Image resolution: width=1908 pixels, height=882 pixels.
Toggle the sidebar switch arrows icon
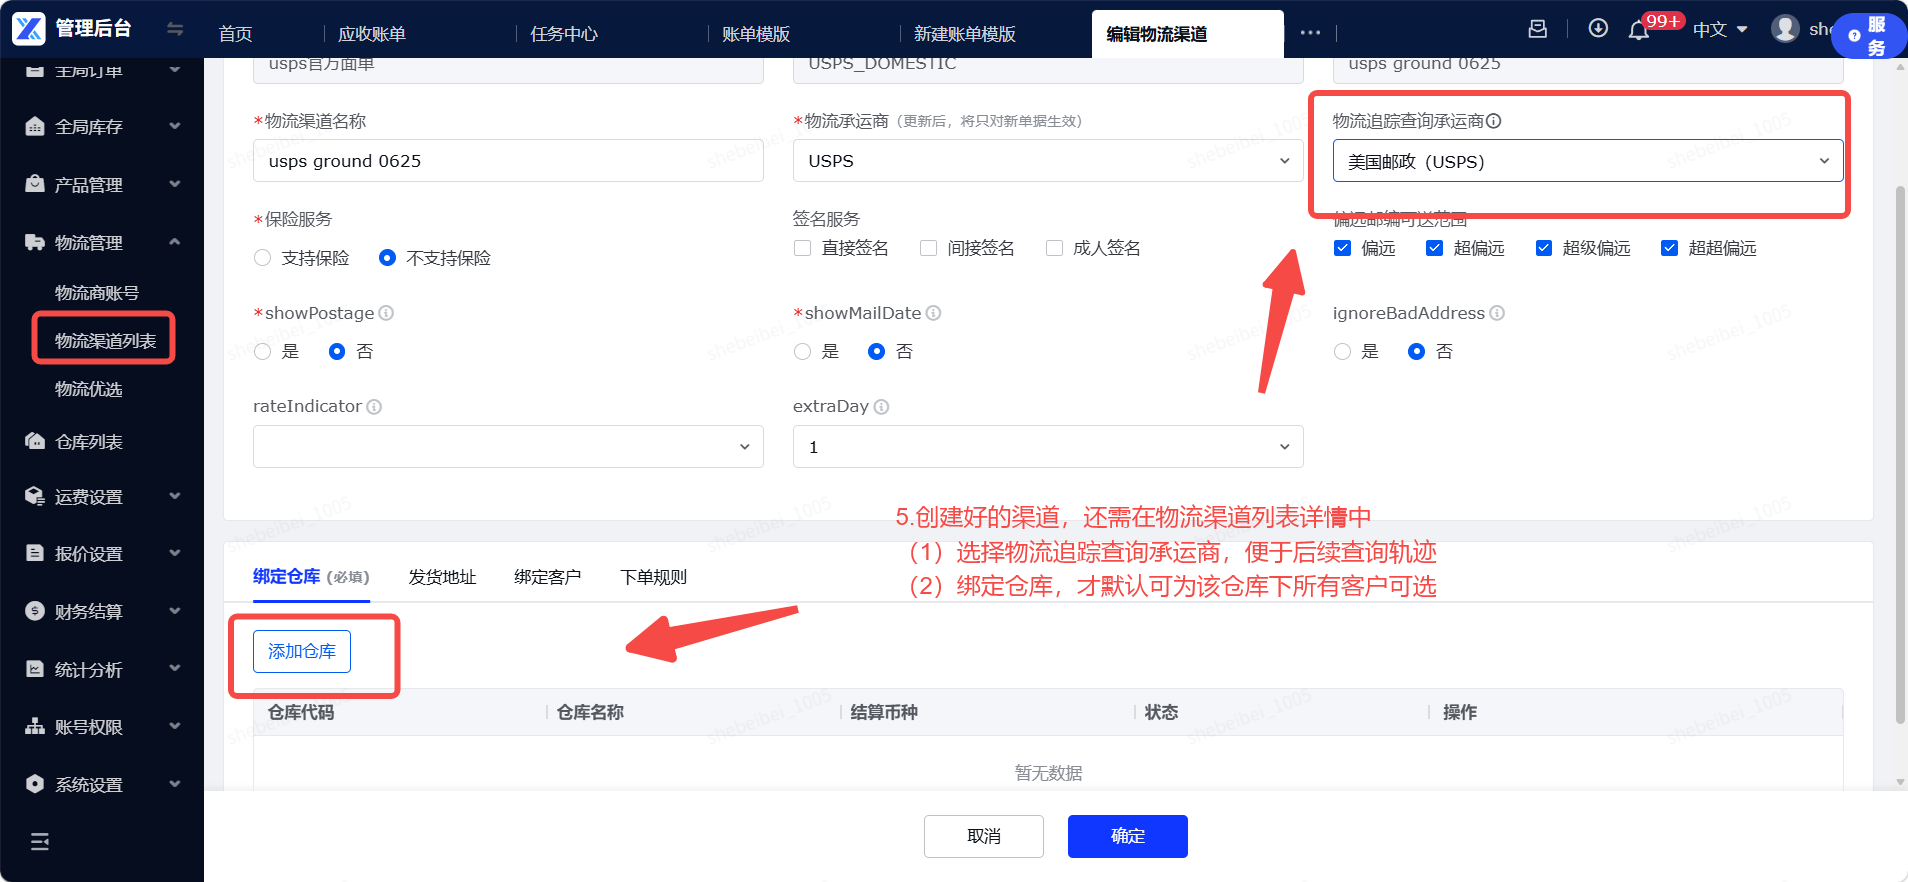[x=175, y=29]
